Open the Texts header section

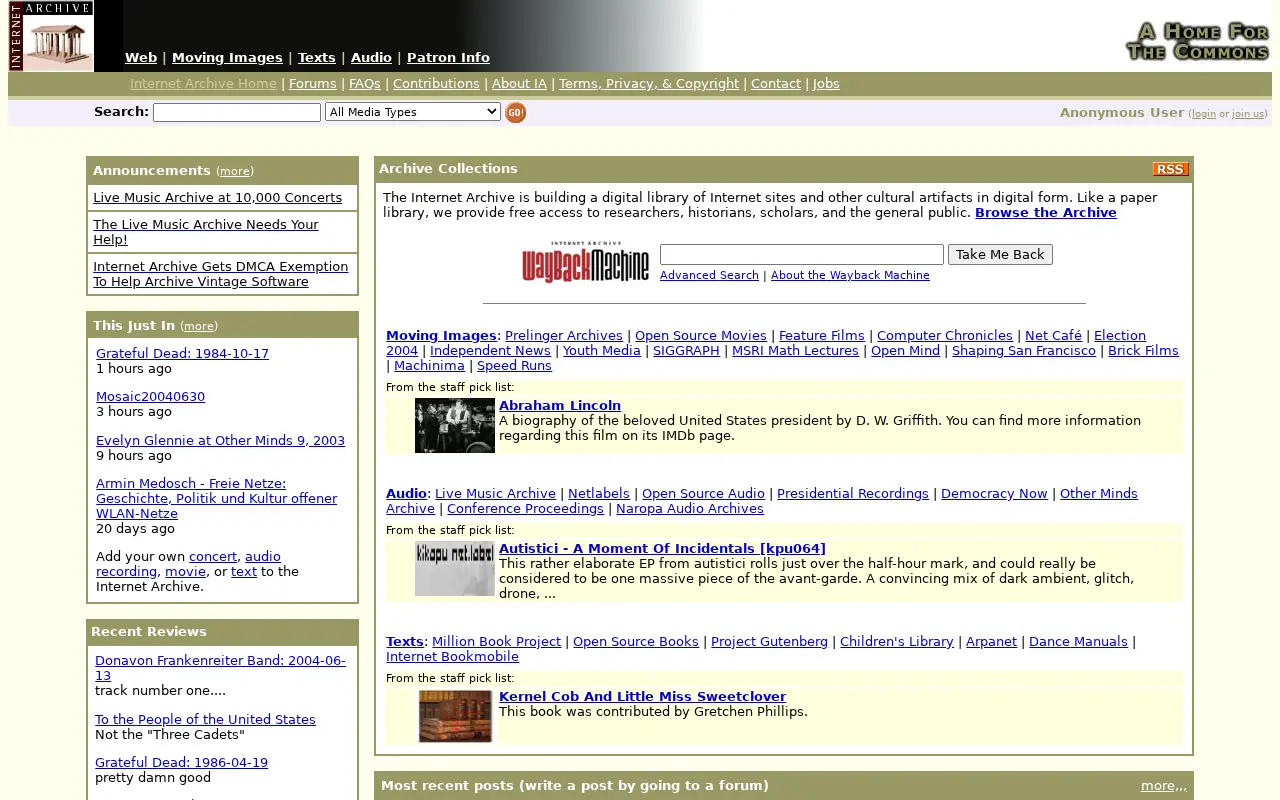316,57
